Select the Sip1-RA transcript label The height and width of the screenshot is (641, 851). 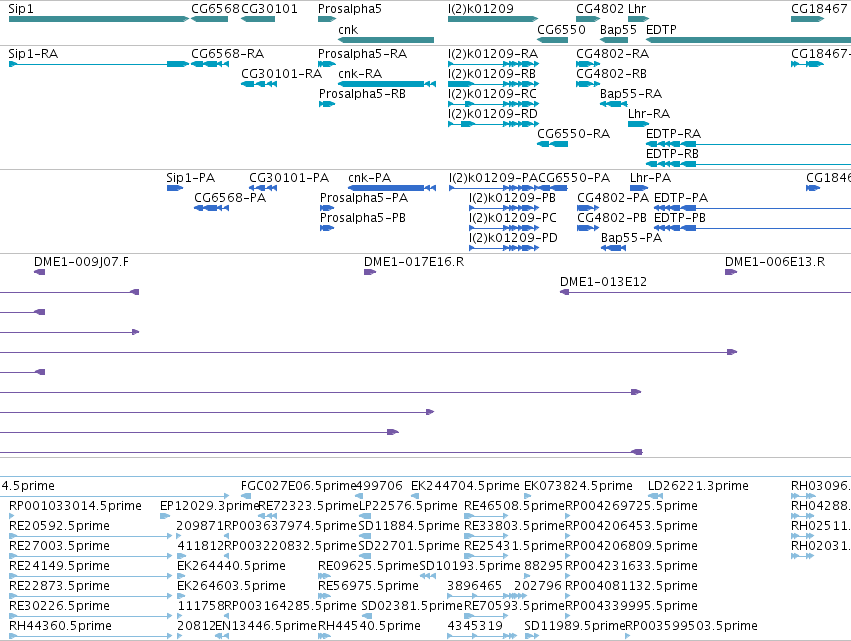(x=33, y=54)
